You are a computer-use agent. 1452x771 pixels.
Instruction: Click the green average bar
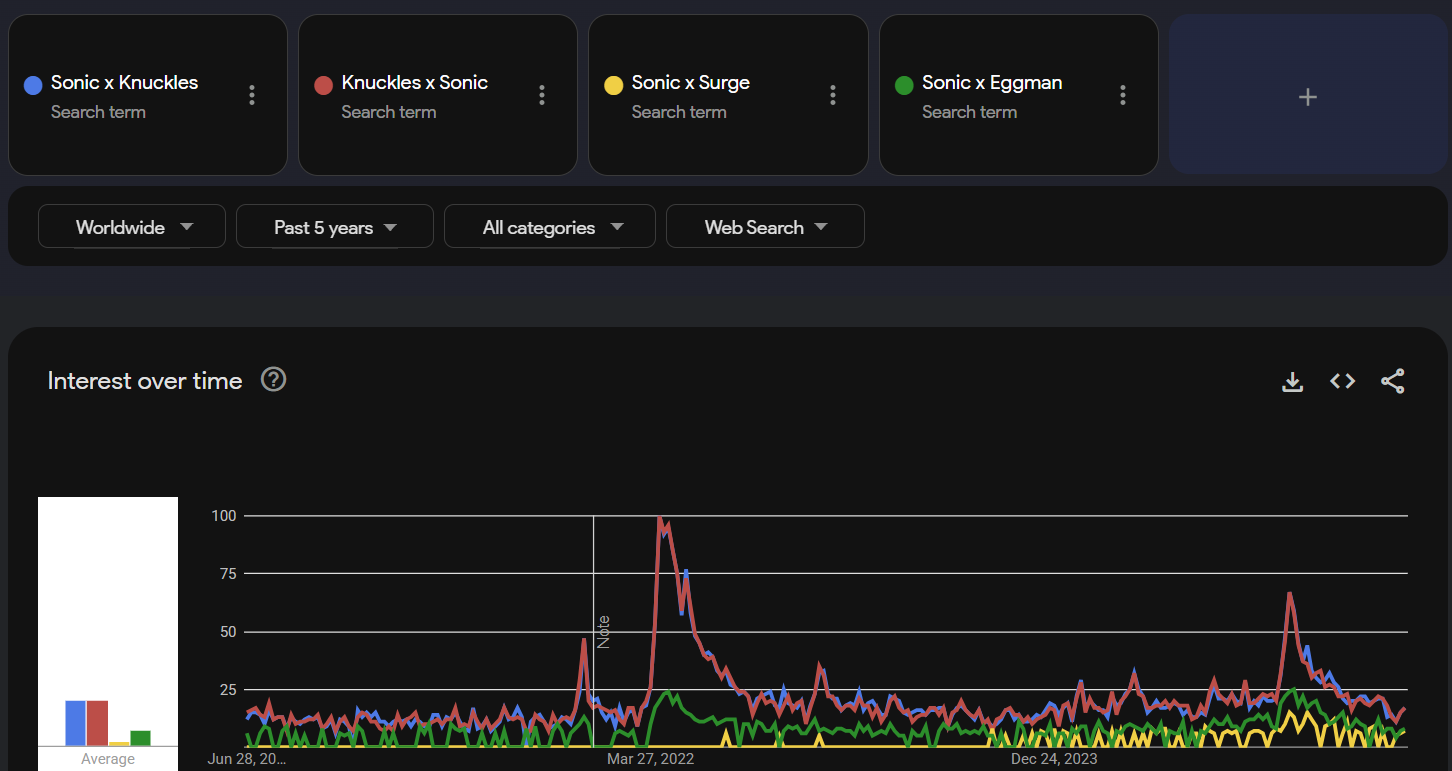140,738
